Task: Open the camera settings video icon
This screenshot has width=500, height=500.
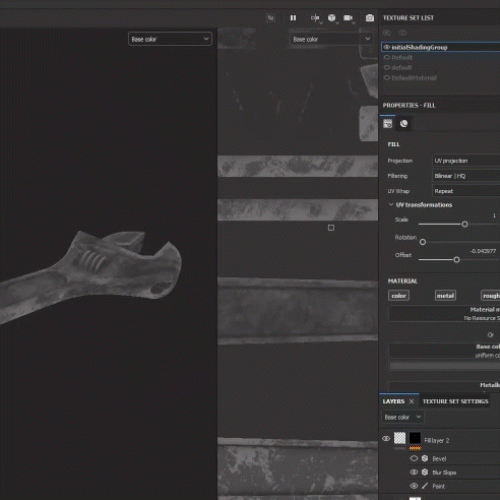Action: pyautogui.click(x=348, y=18)
